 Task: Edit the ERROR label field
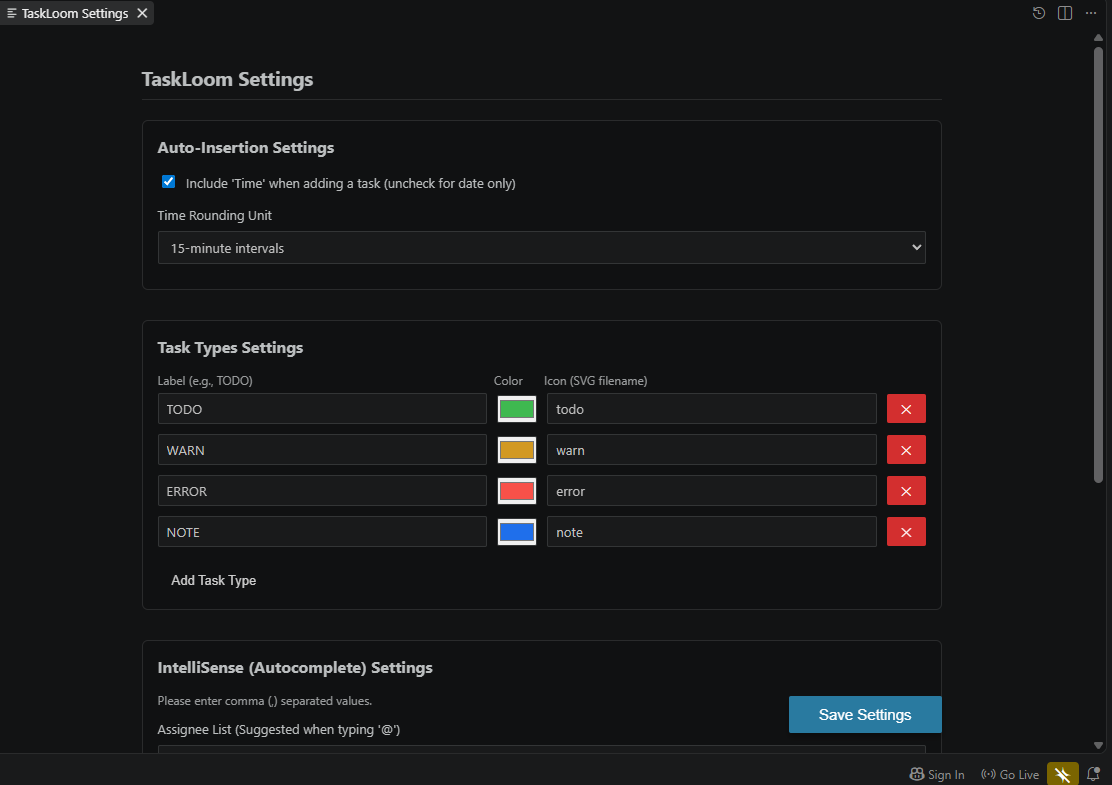322,491
